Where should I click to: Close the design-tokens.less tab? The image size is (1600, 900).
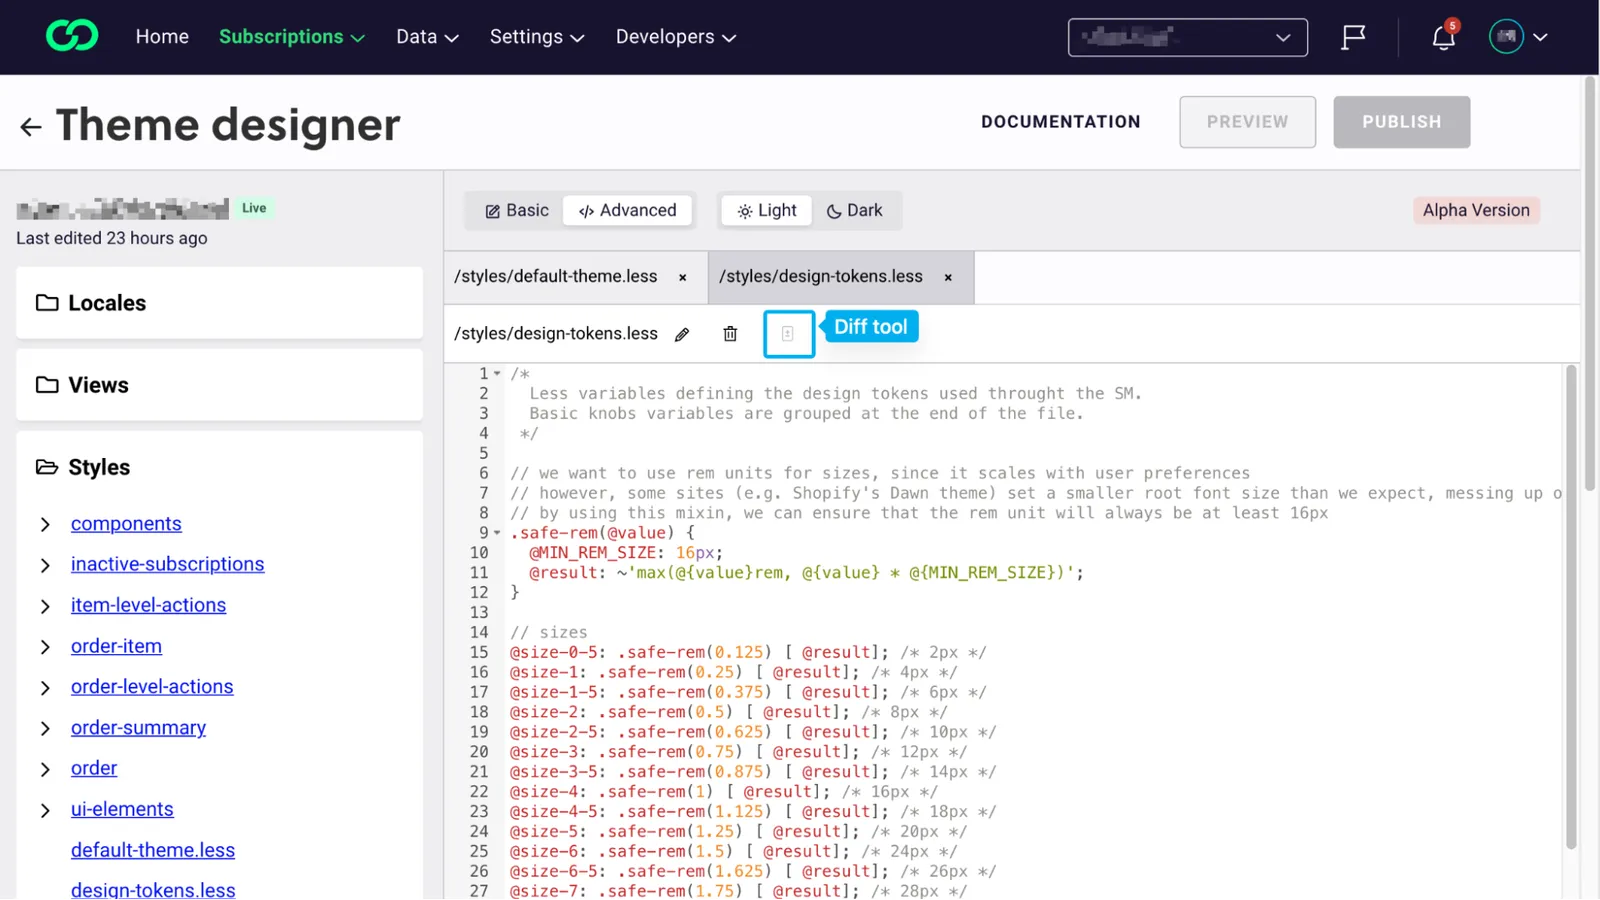[x=948, y=277]
